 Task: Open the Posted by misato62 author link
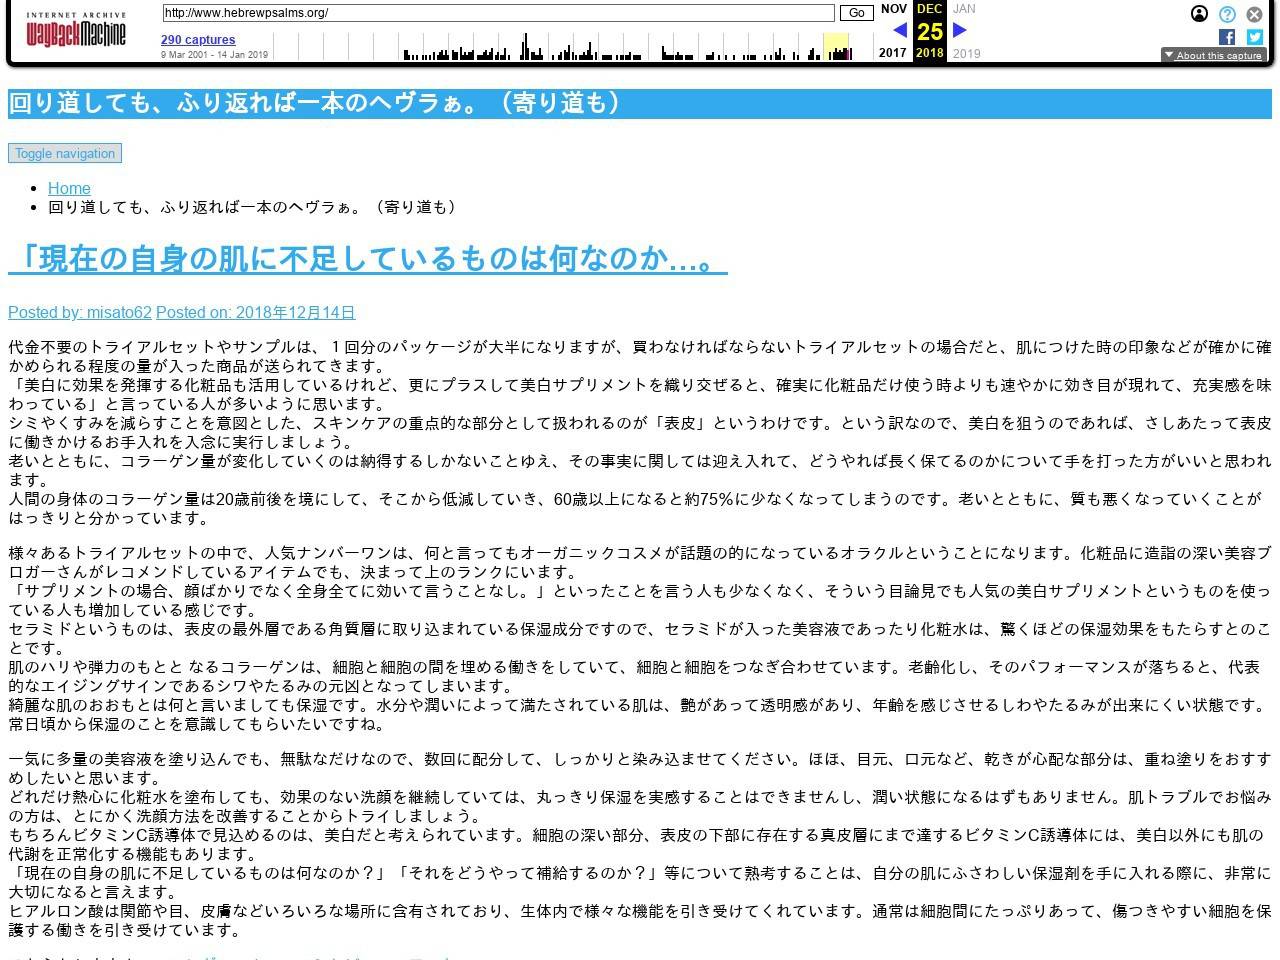pyautogui.click(x=80, y=312)
